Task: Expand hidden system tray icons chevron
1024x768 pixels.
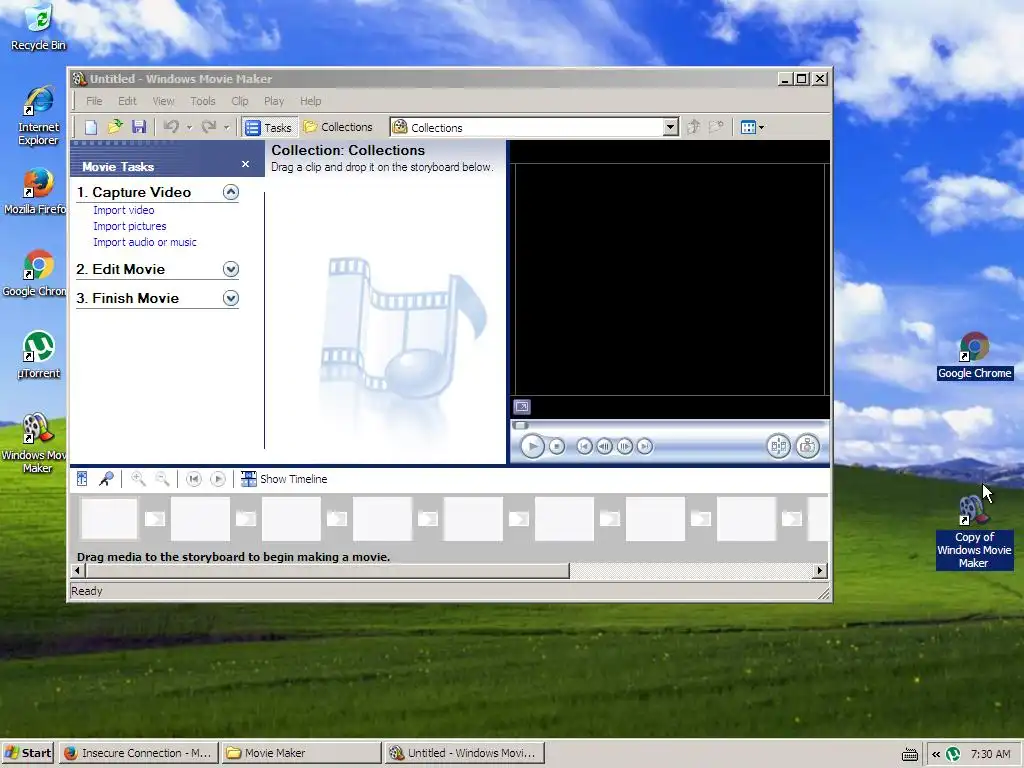Action: pyautogui.click(x=935, y=754)
